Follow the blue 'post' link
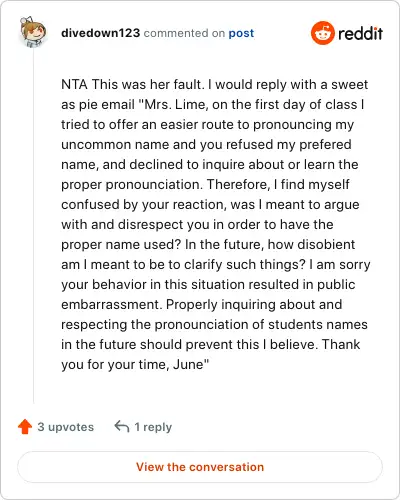Image resolution: width=400 pixels, height=500 pixels. (241, 33)
